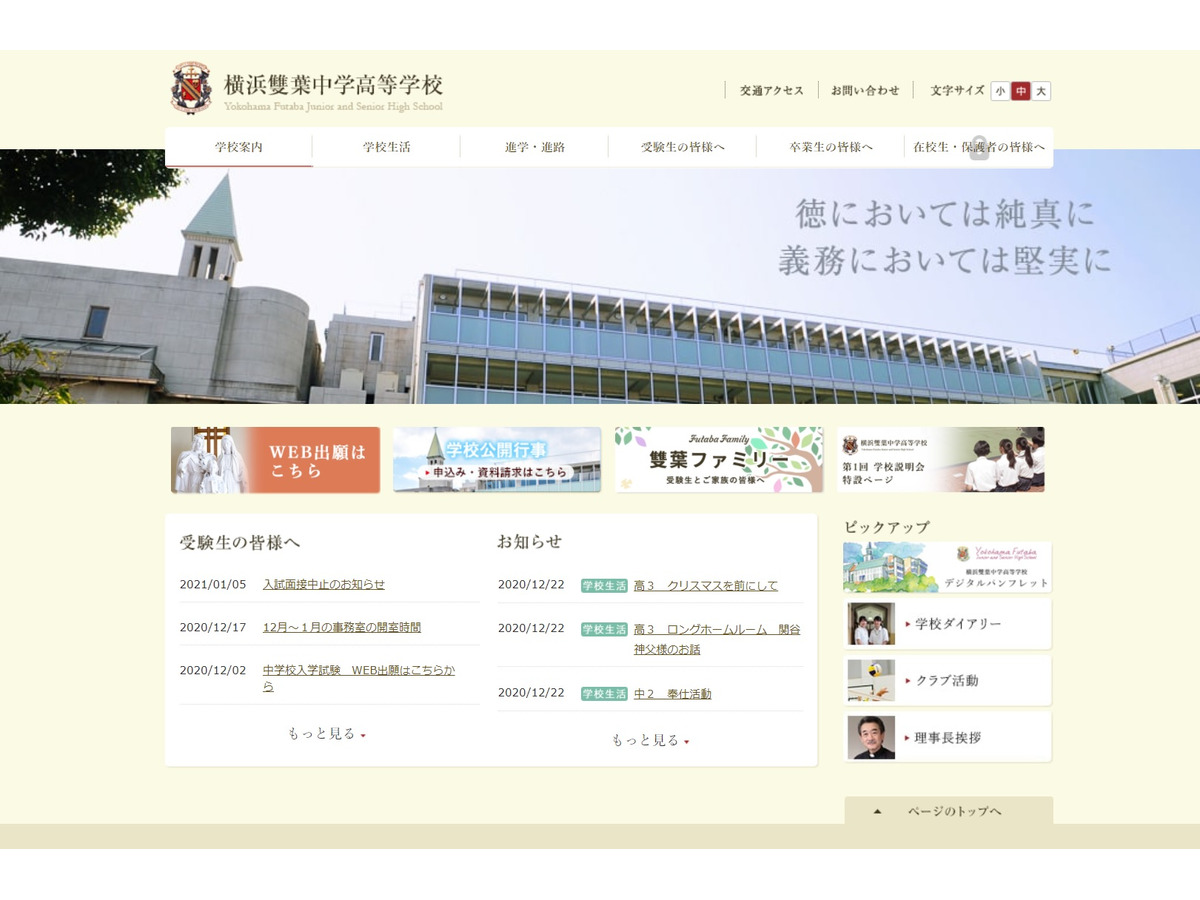The image size is (1200, 900).
Task: Open the 交通アクセス link
Action: [x=770, y=90]
